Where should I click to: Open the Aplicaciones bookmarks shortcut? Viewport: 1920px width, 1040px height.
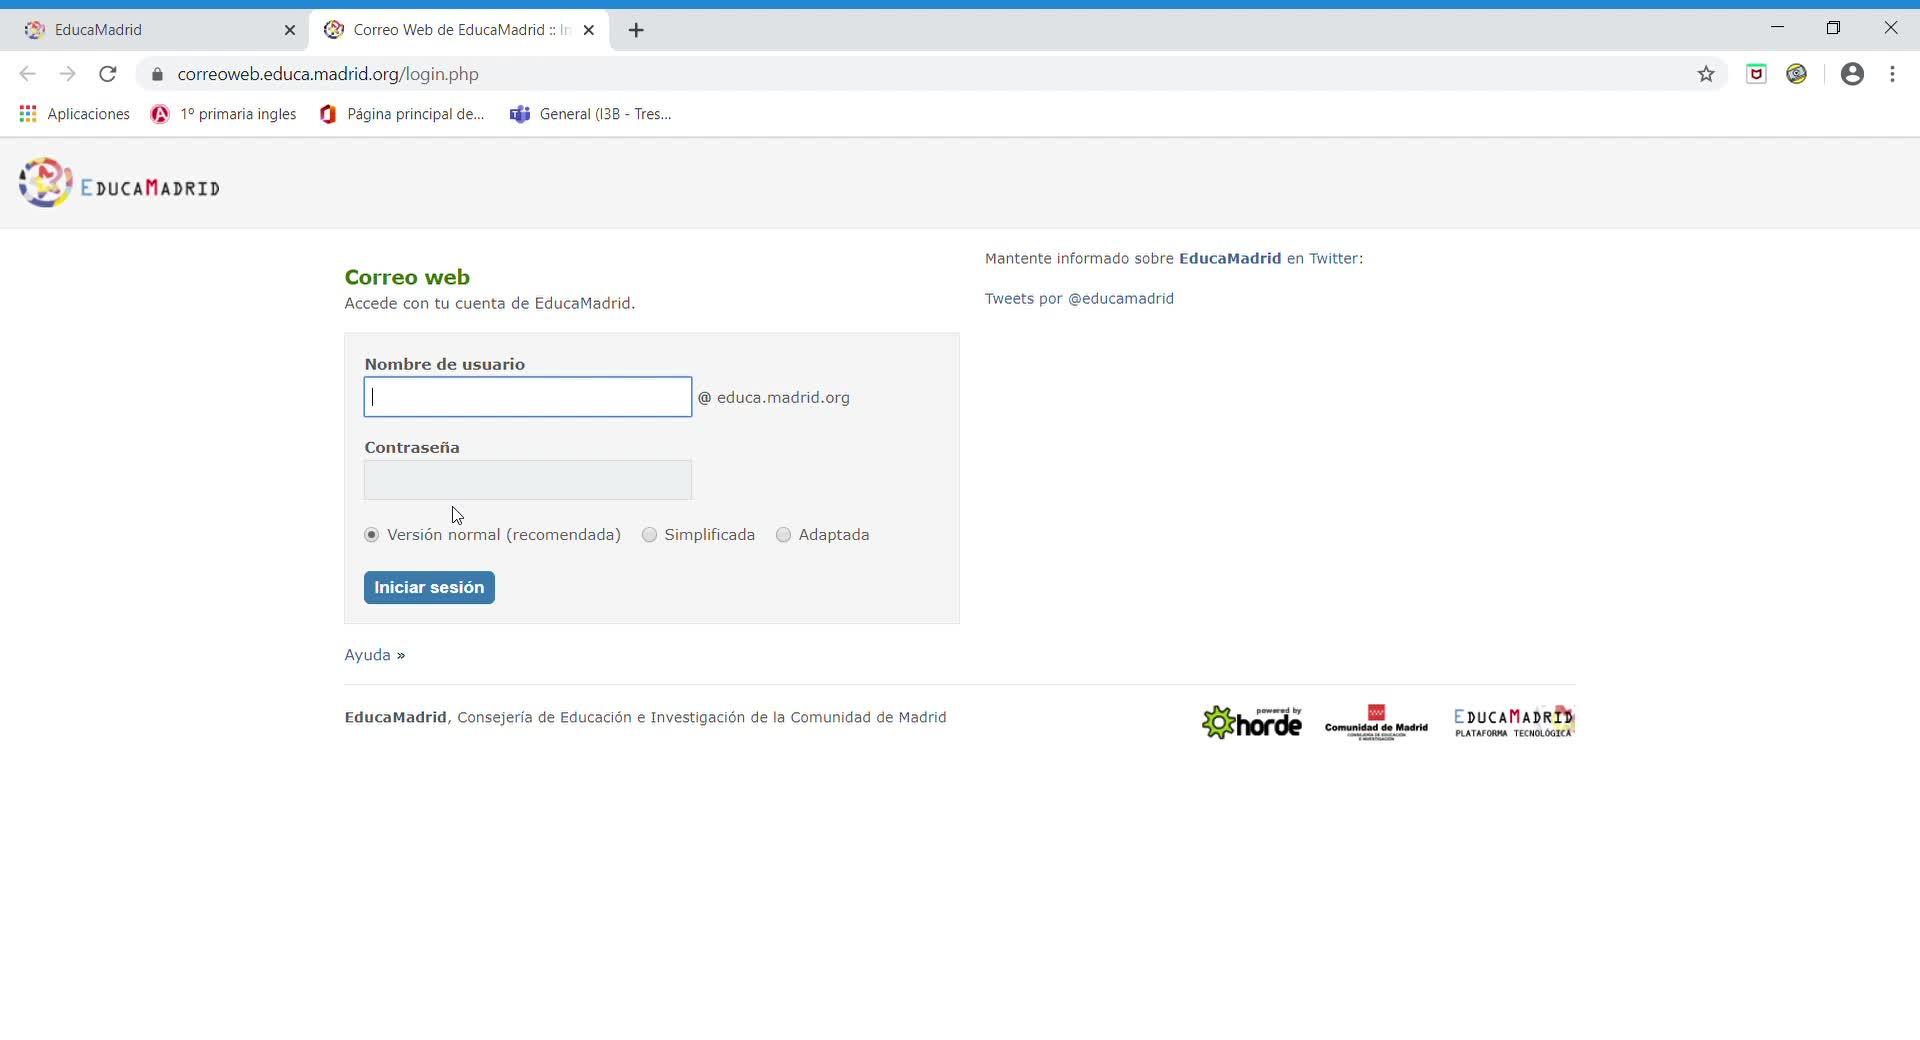click(75, 114)
